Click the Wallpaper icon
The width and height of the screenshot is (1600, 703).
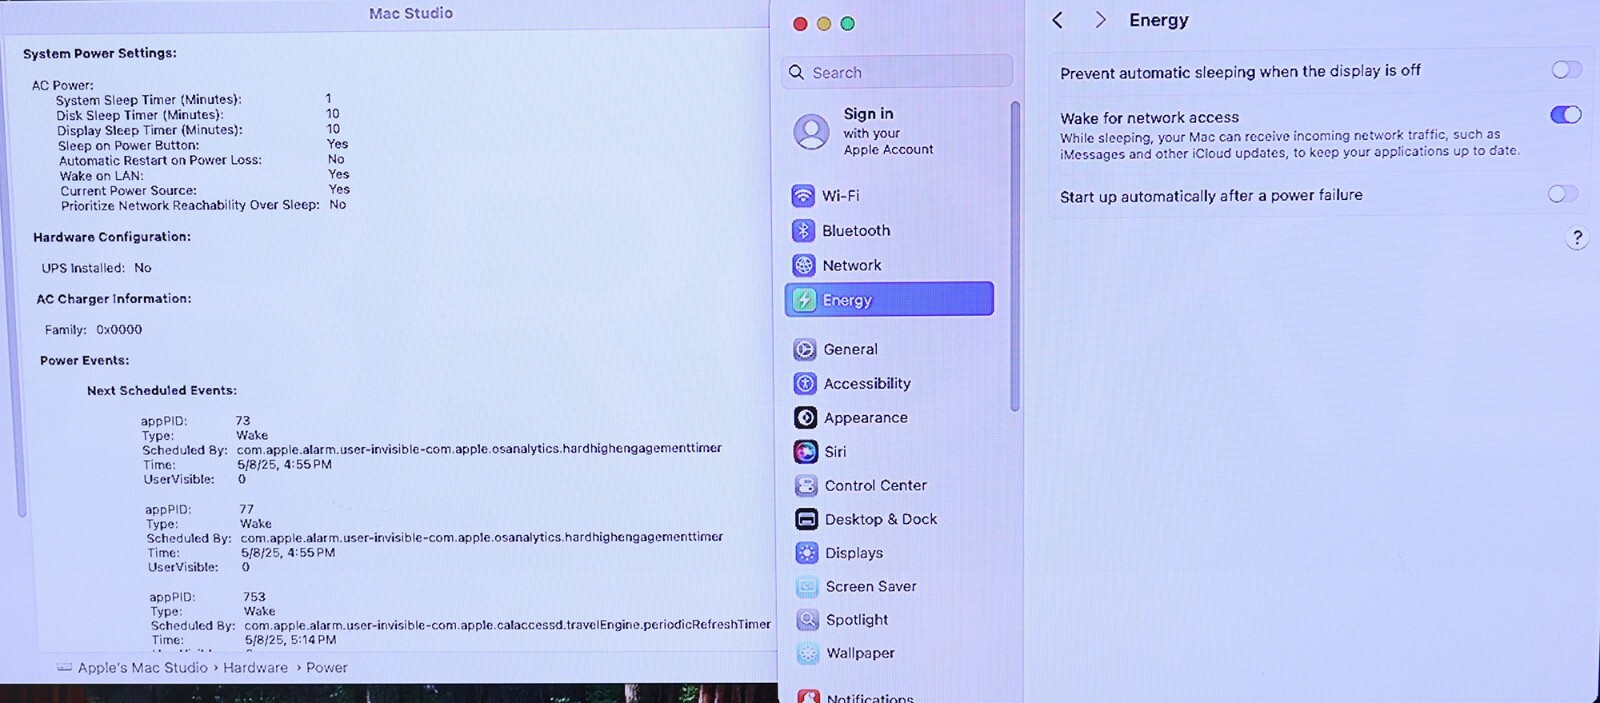click(x=808, y=654)
